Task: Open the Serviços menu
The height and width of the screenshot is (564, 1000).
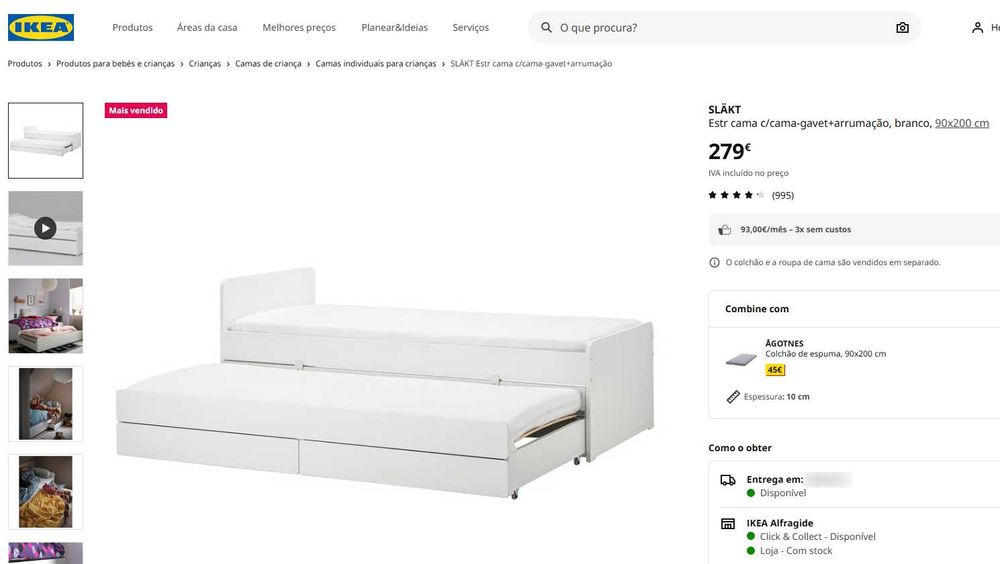Action: click(x=470, y=27)
